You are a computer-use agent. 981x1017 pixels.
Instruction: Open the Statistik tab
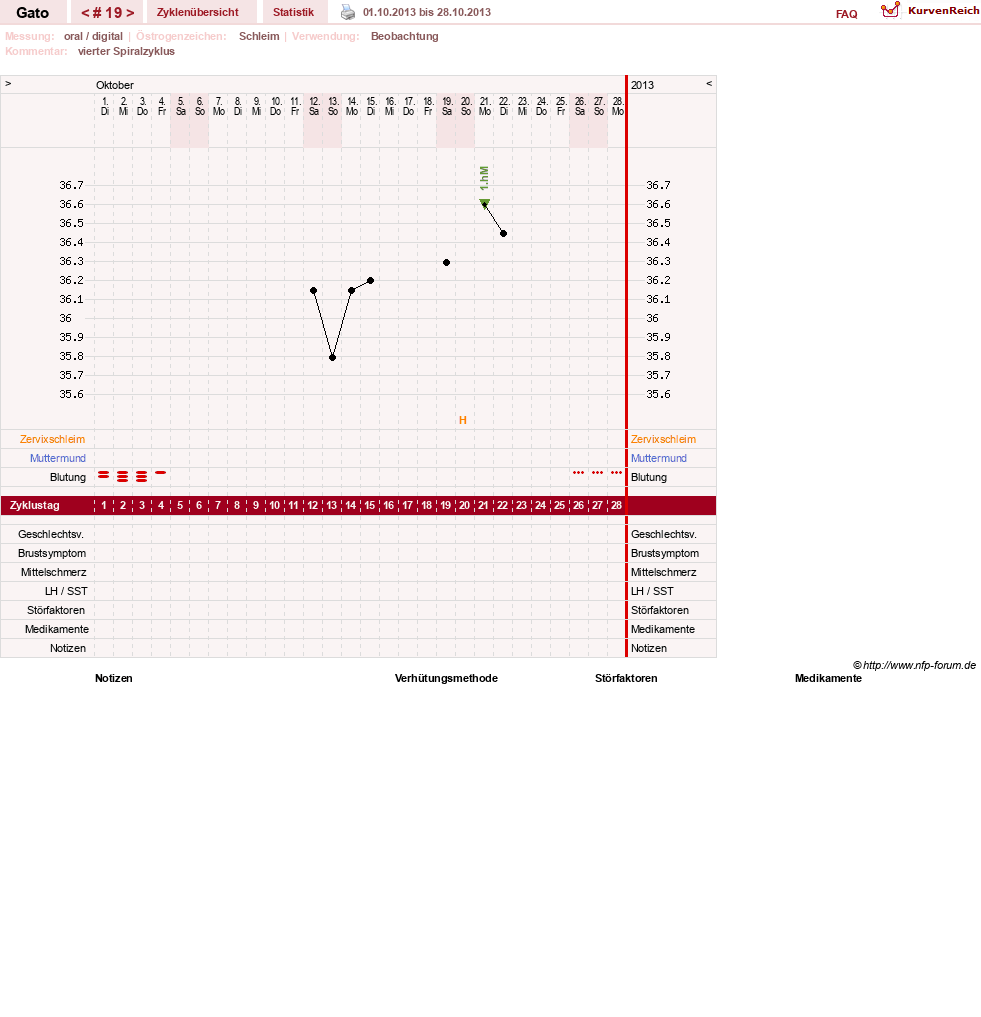click(293, 12)
